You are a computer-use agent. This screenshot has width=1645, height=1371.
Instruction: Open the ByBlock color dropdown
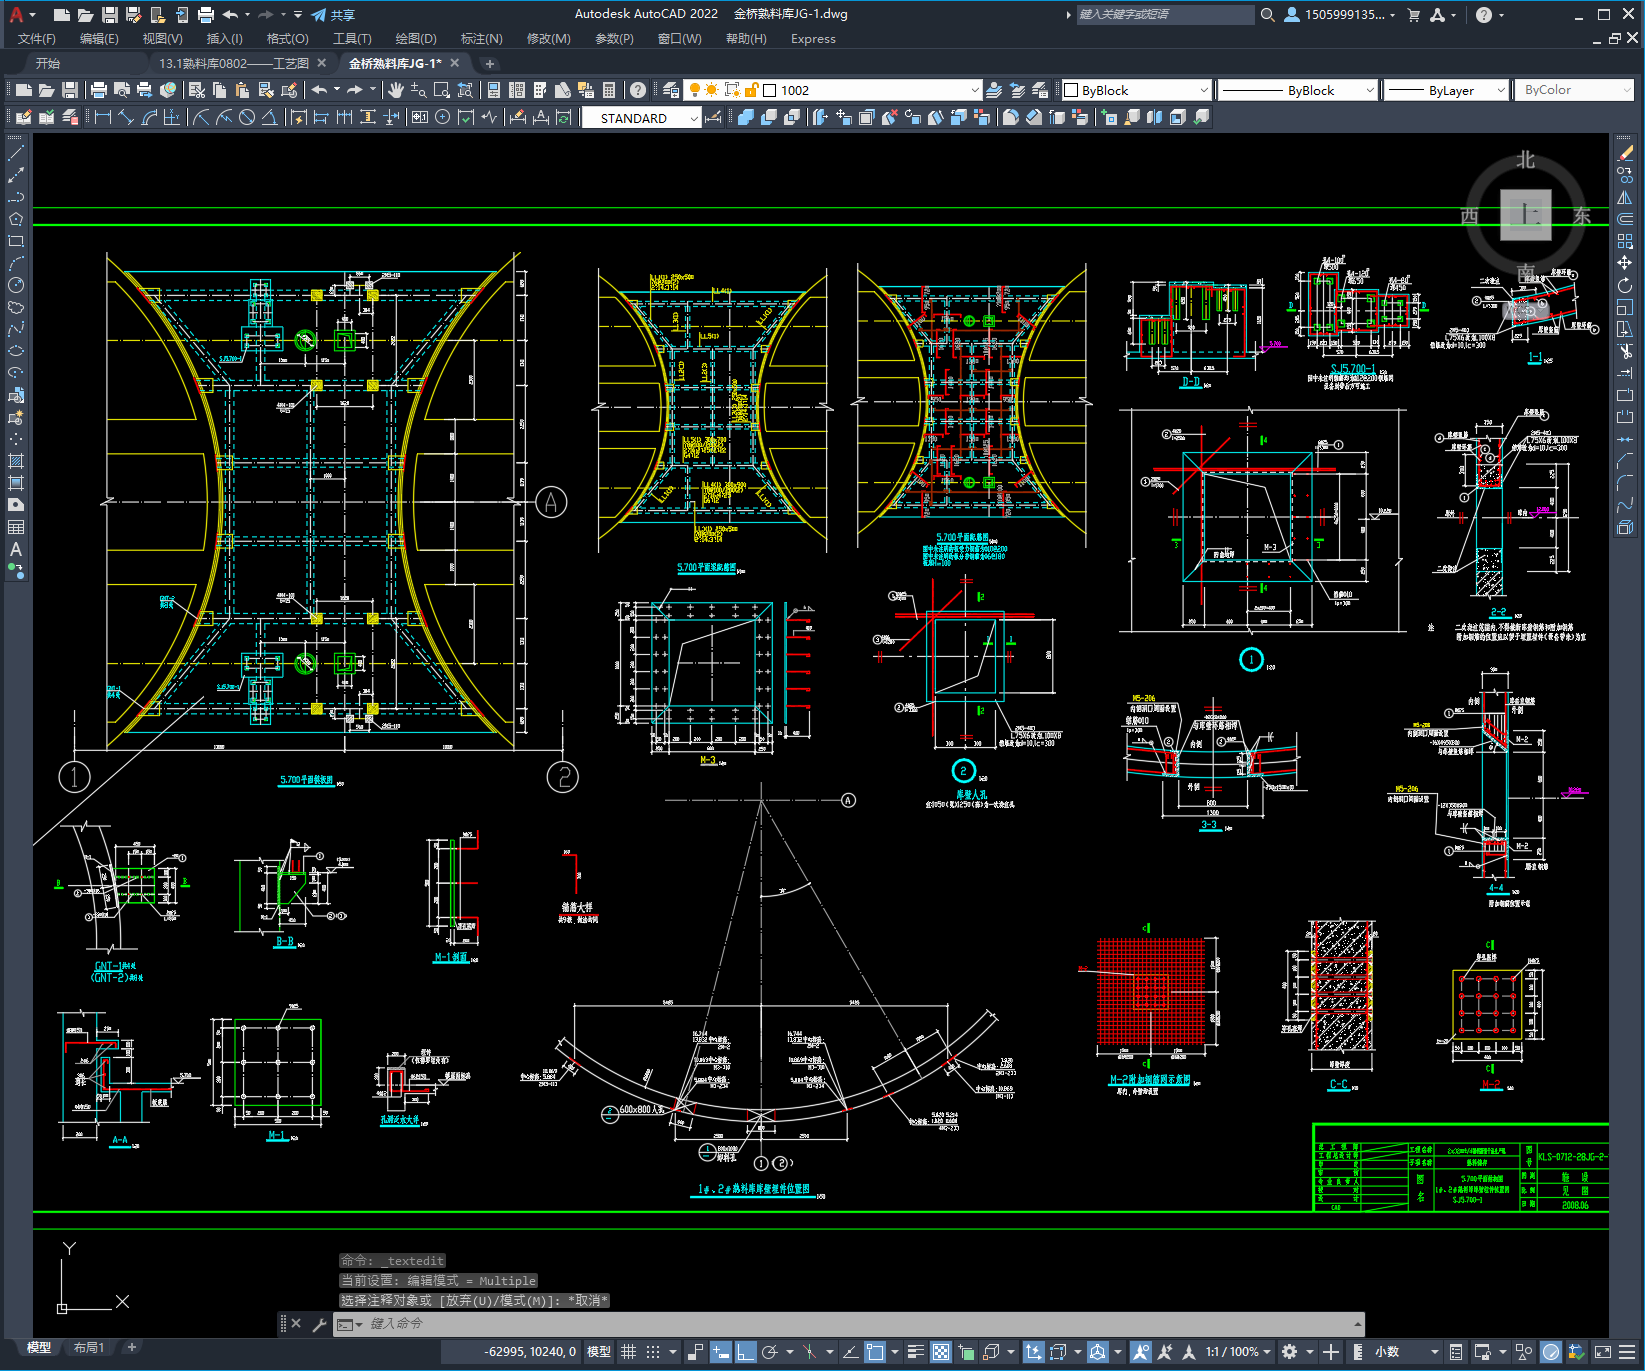(x=1137, y=90)
